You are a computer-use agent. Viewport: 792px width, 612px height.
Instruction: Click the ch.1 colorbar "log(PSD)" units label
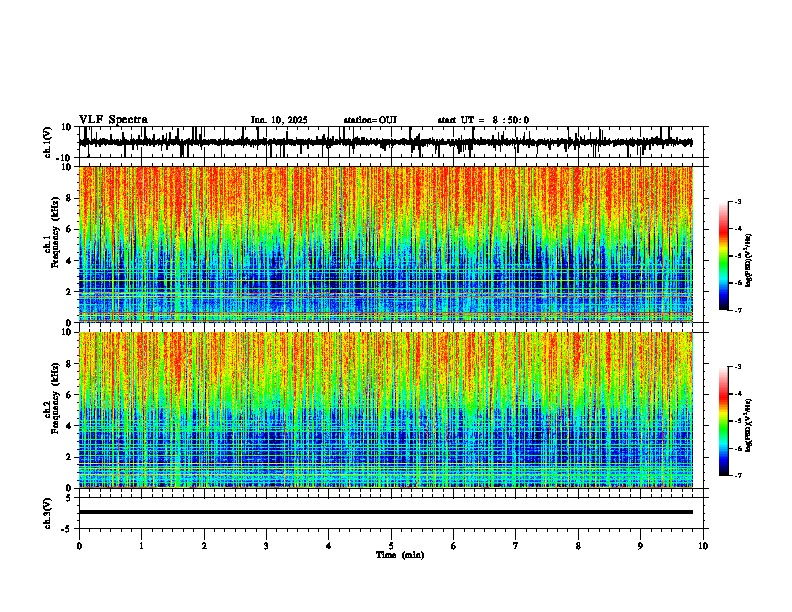(x=748, y=261)
